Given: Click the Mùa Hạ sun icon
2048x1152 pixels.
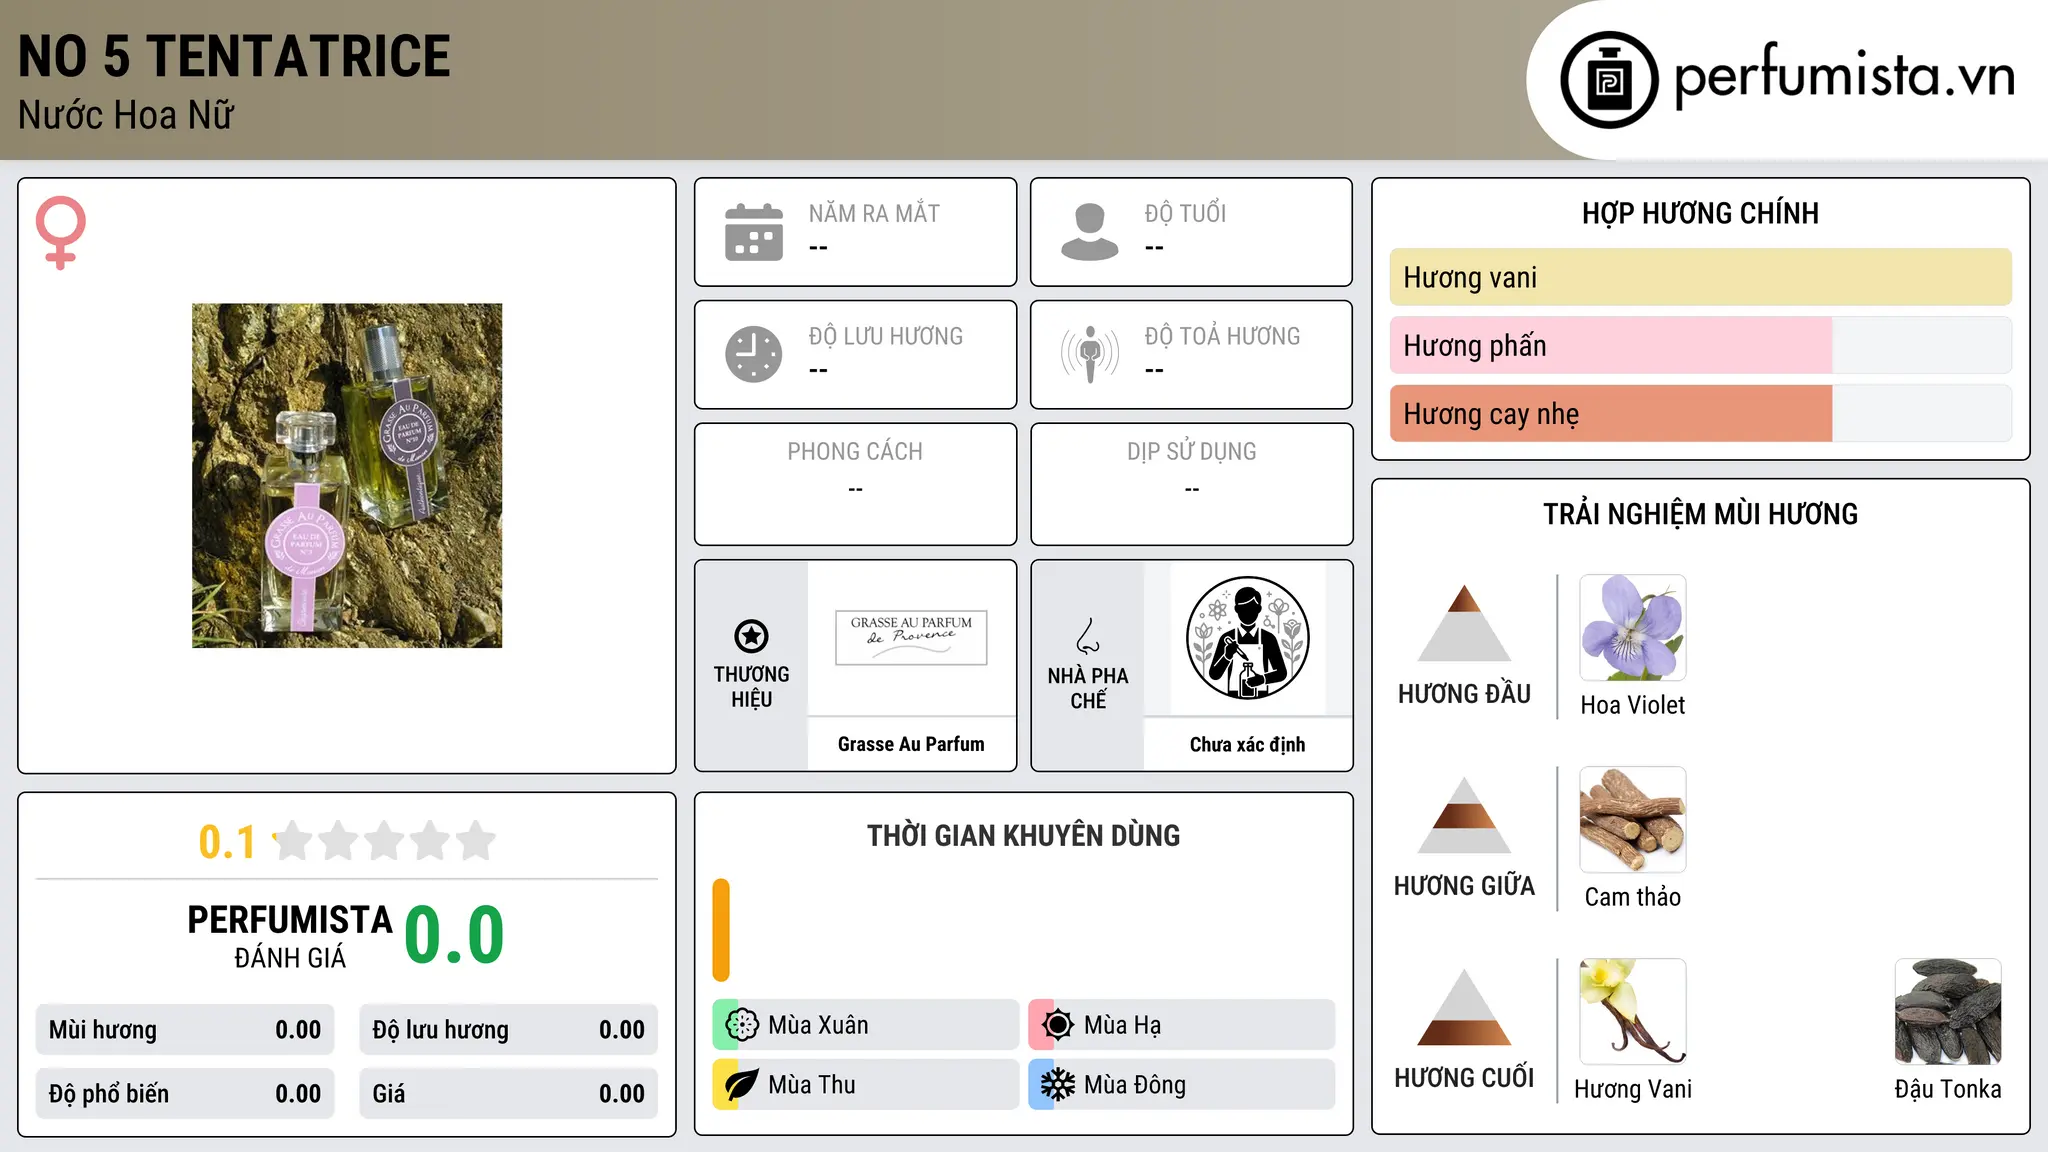Looking at the screenshot, I should point(1058,1025).
